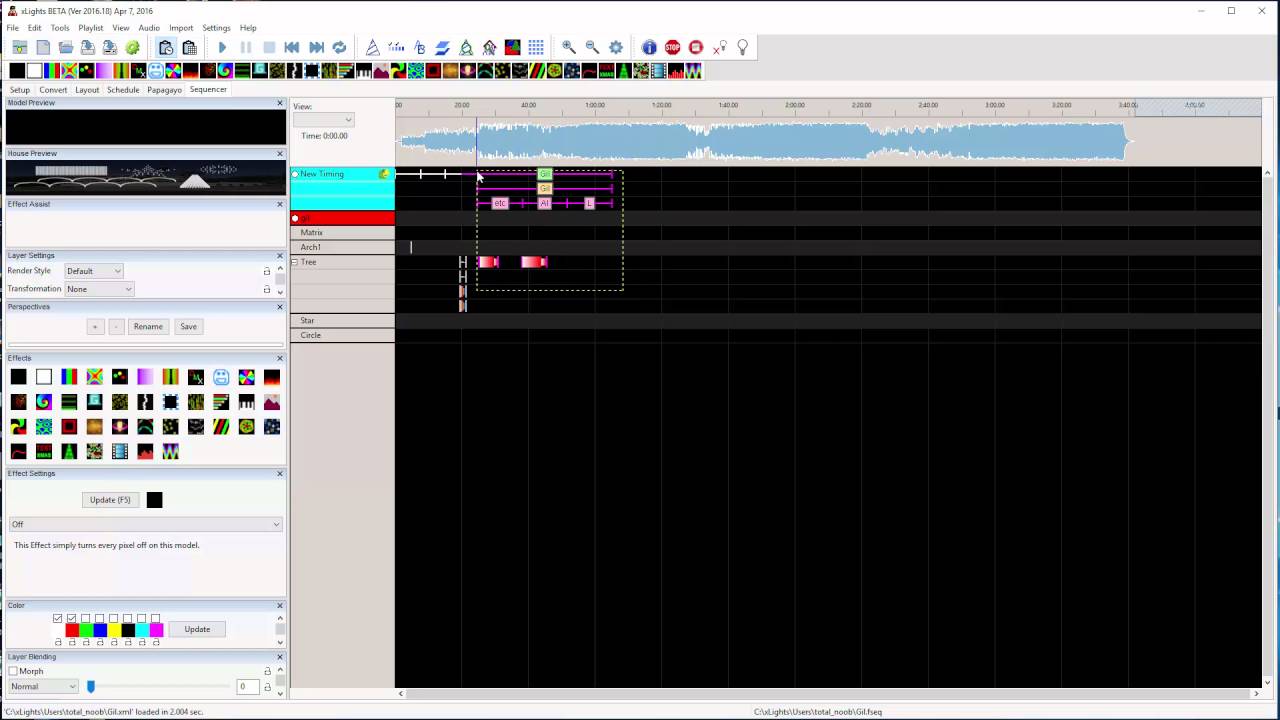Click the green gear render all icon
Screen dimensions: 1280x720
(x=133, y=47)
